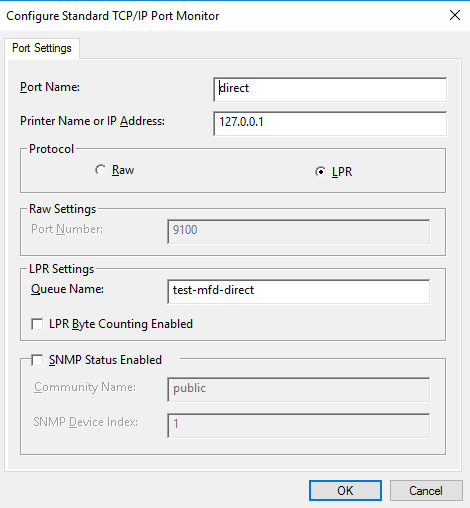Click the Port Number field showing 9100

tap(299, 231)
